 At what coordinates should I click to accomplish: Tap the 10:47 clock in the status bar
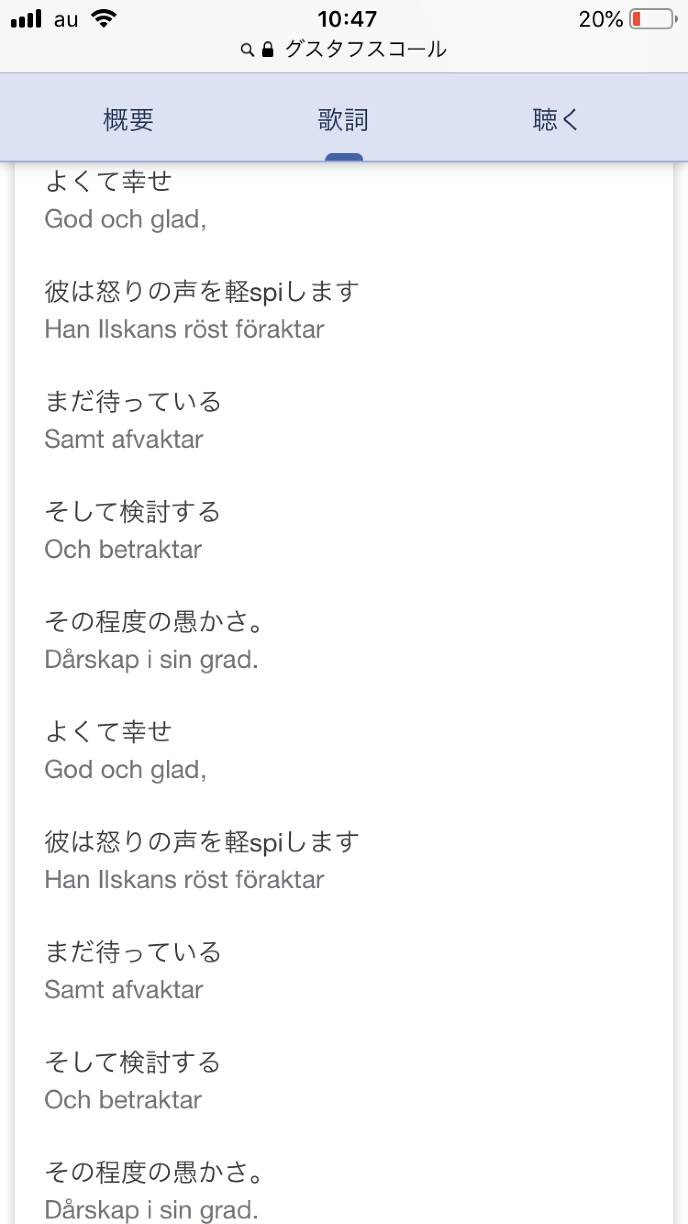[x=347, y=19]
